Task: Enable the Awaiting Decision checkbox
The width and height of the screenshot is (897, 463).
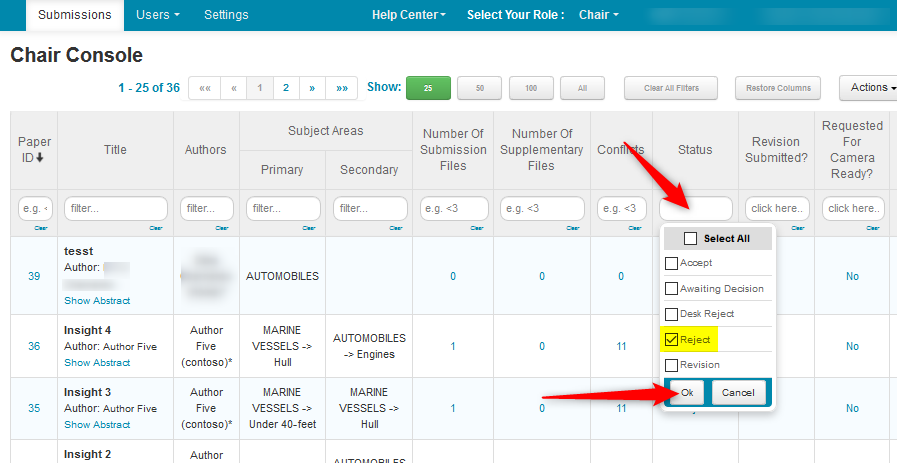Action: pyautogui.click(x=671, y=289)
